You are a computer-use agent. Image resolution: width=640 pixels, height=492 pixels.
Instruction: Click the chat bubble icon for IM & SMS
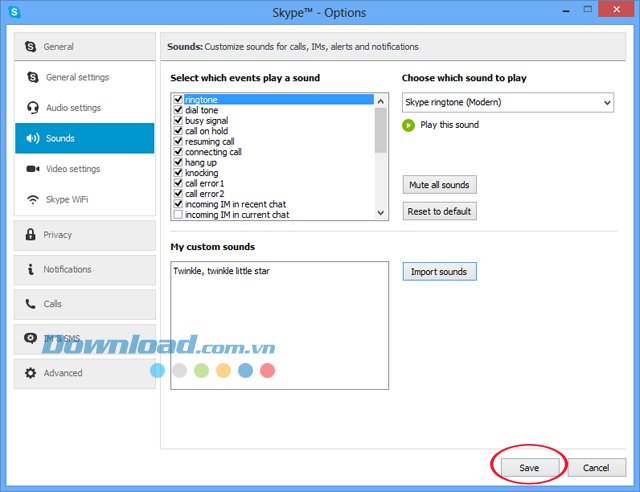[x=30, y=338]
